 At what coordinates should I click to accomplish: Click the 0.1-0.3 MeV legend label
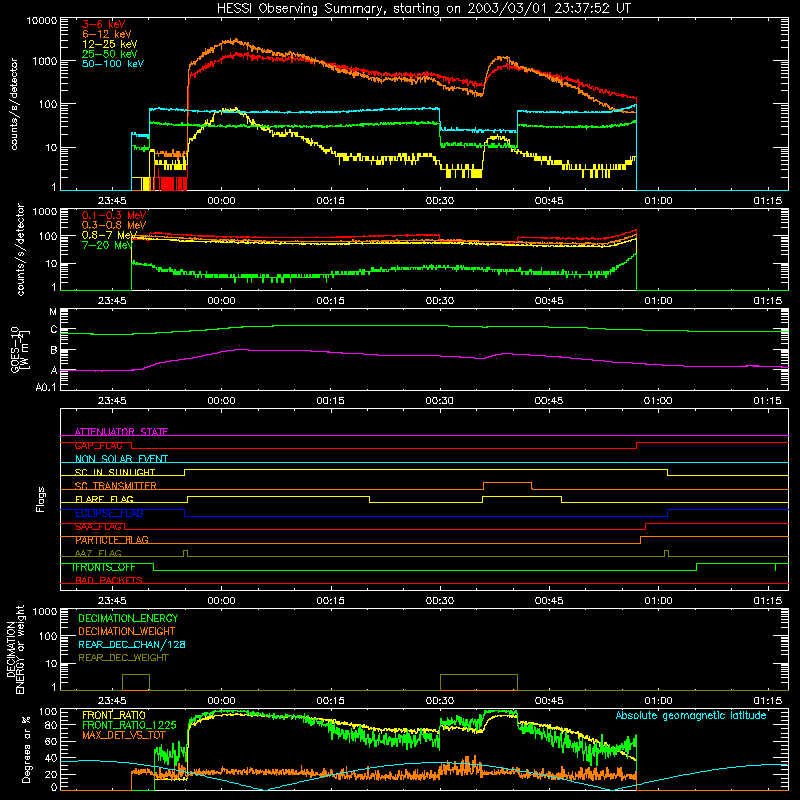[114, 215]
